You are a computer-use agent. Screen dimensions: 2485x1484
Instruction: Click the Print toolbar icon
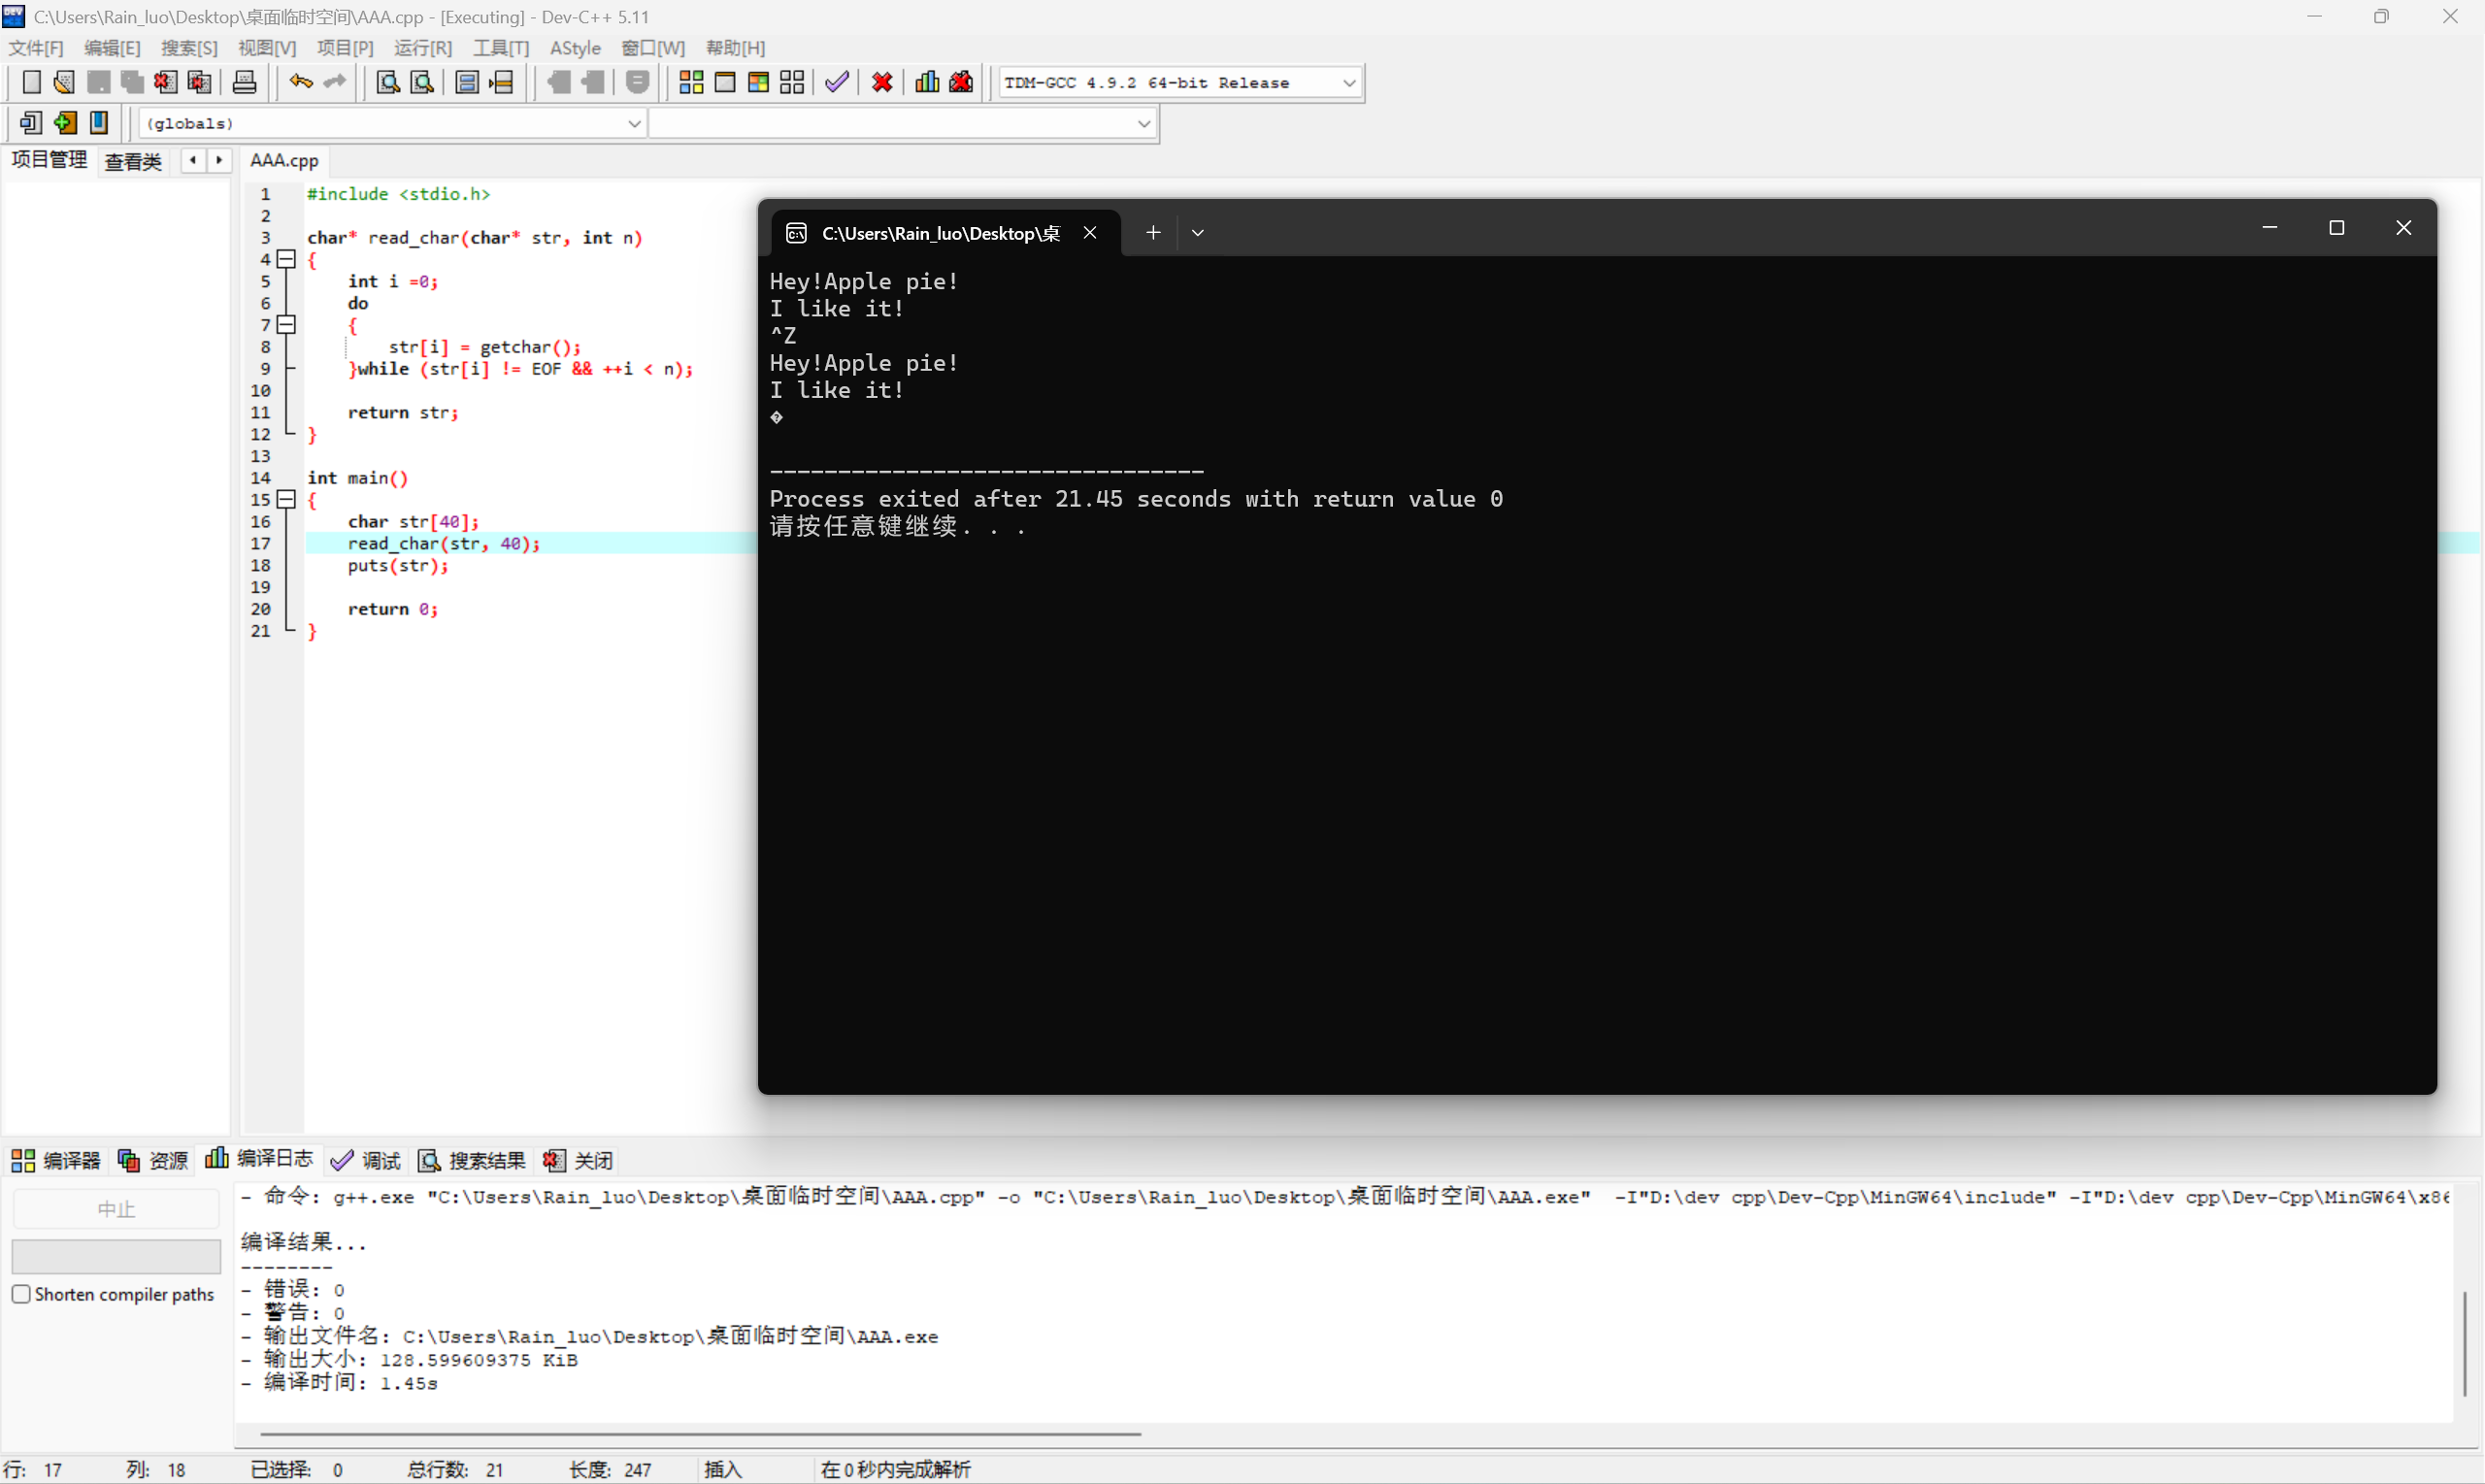(x=244, y=82)
